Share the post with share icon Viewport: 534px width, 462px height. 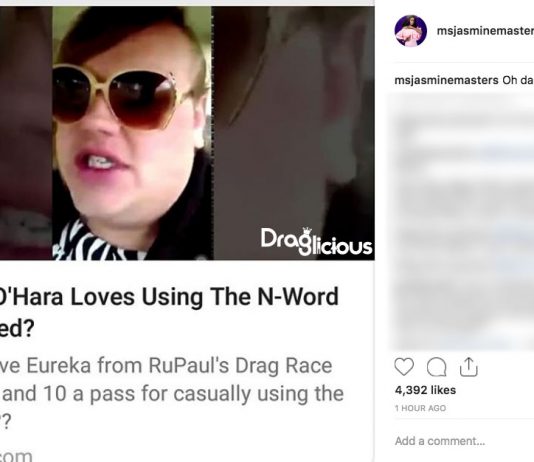click(x=469, y=367)
